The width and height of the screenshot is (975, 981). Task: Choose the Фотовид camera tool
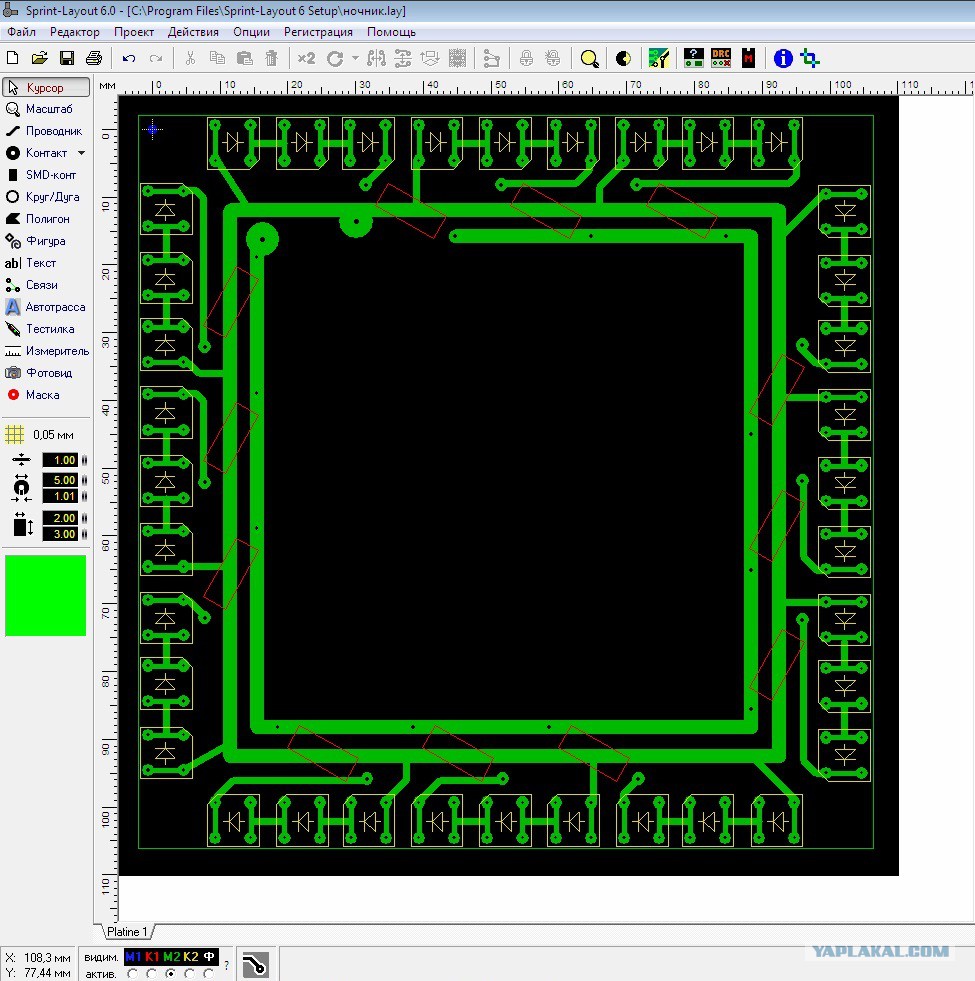tap(45, 373)
